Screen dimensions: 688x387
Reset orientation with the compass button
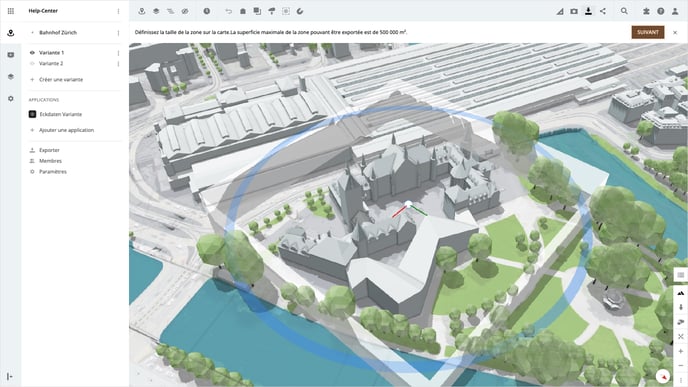[x=663, y=376]
